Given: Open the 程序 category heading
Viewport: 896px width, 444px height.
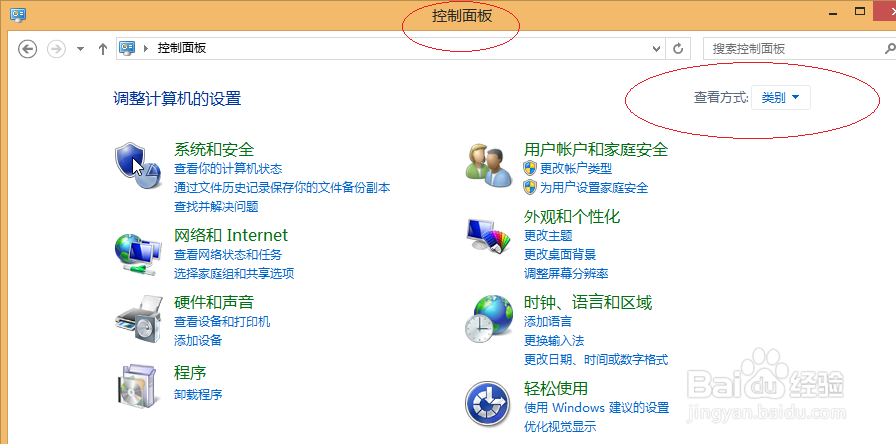Looking at the screenshot, I should (190, 373).
